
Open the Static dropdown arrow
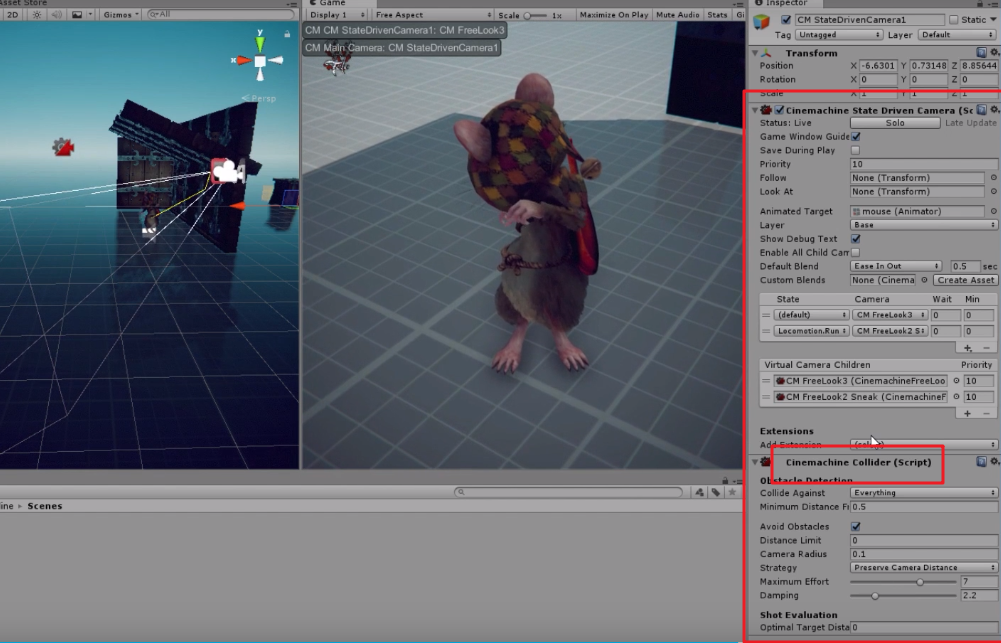click(993, 20)
